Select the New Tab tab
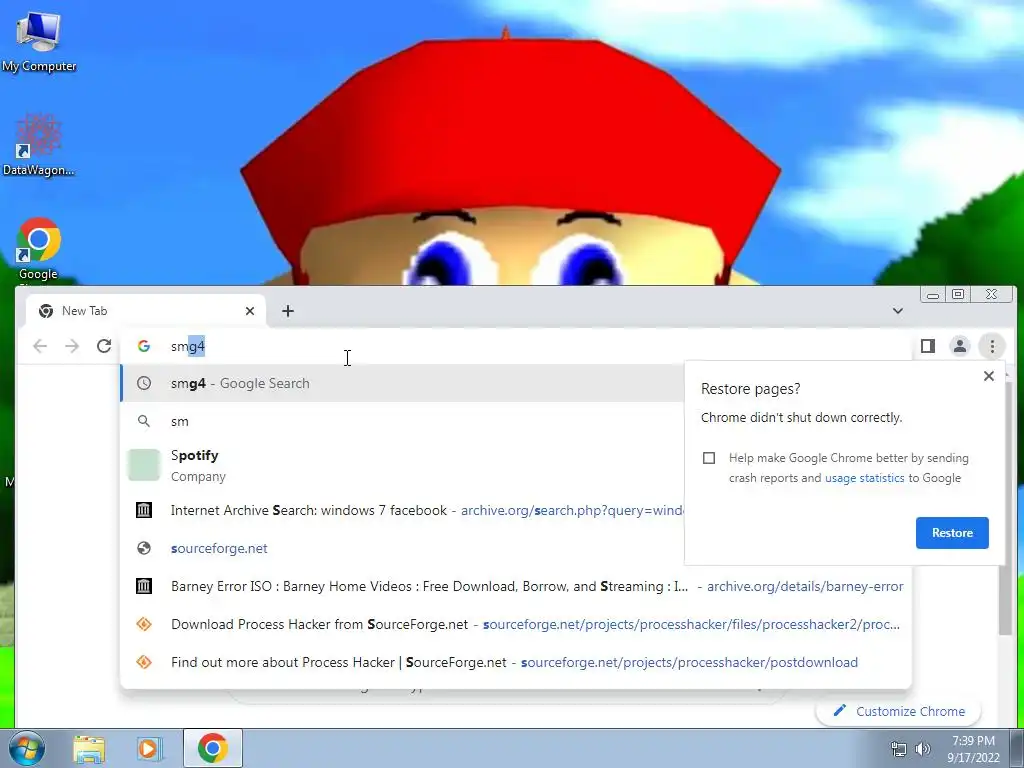The image size is (1024, 768). point(145,311)
